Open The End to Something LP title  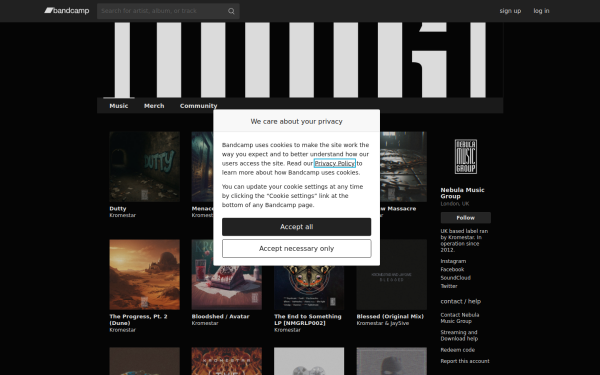(308, 320)
